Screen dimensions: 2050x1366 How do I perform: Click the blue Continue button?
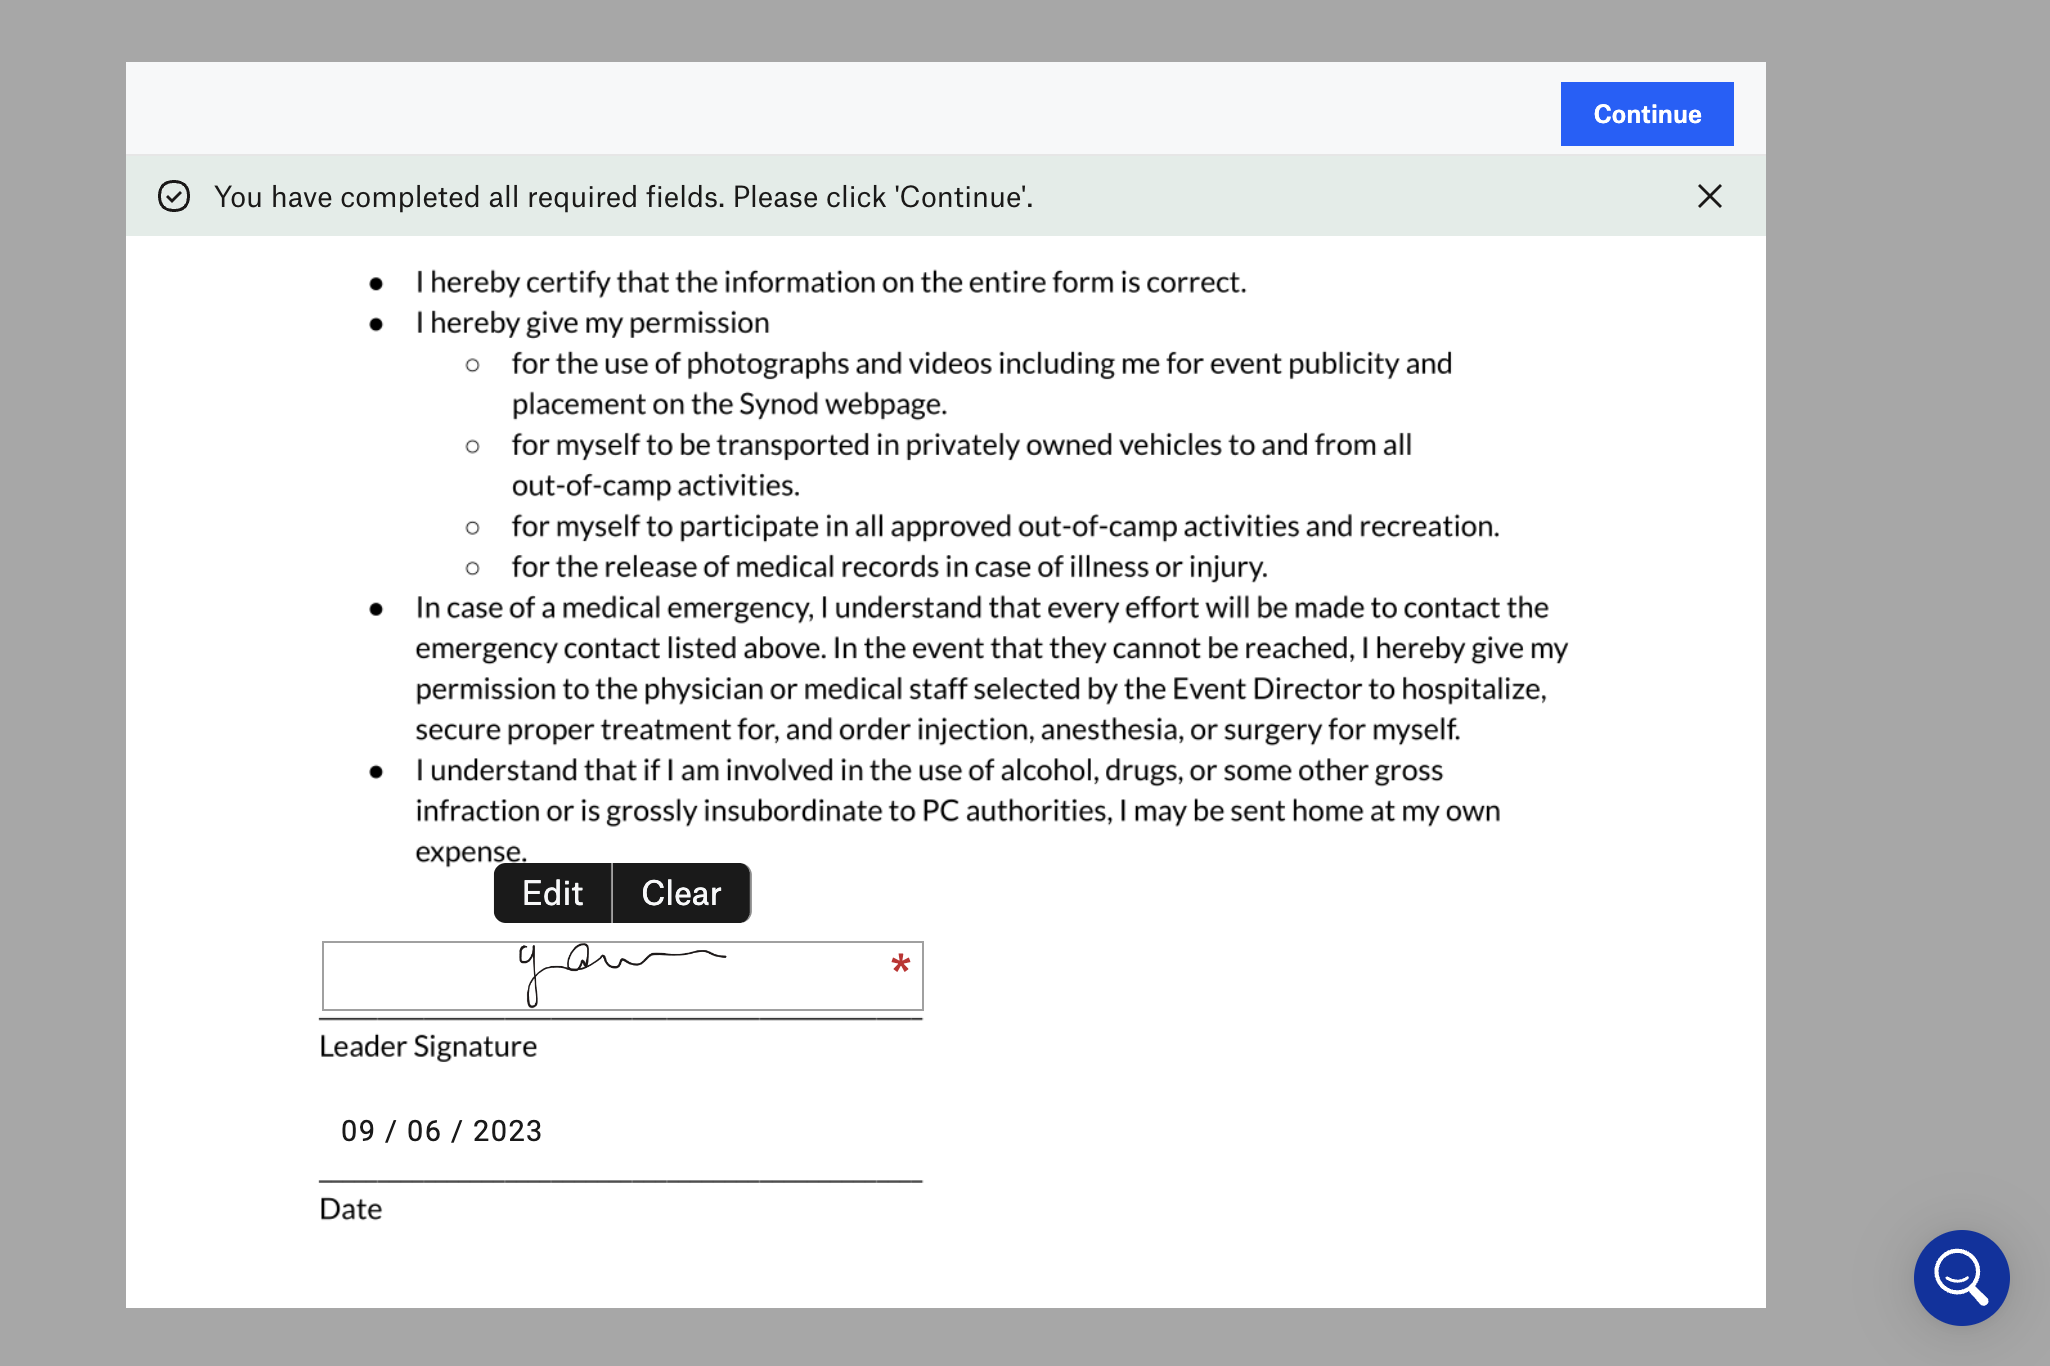pyautogui.click(x=1646, y=114)
